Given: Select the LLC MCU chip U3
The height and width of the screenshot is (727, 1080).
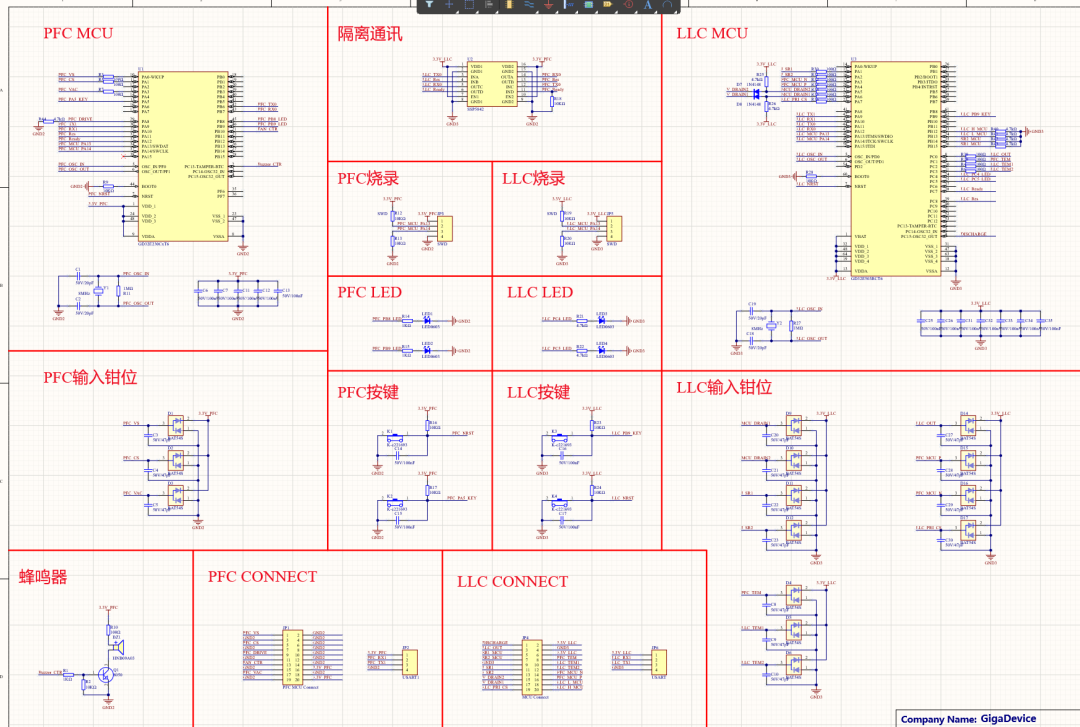Looking at the screenshot, I should 894,165.
